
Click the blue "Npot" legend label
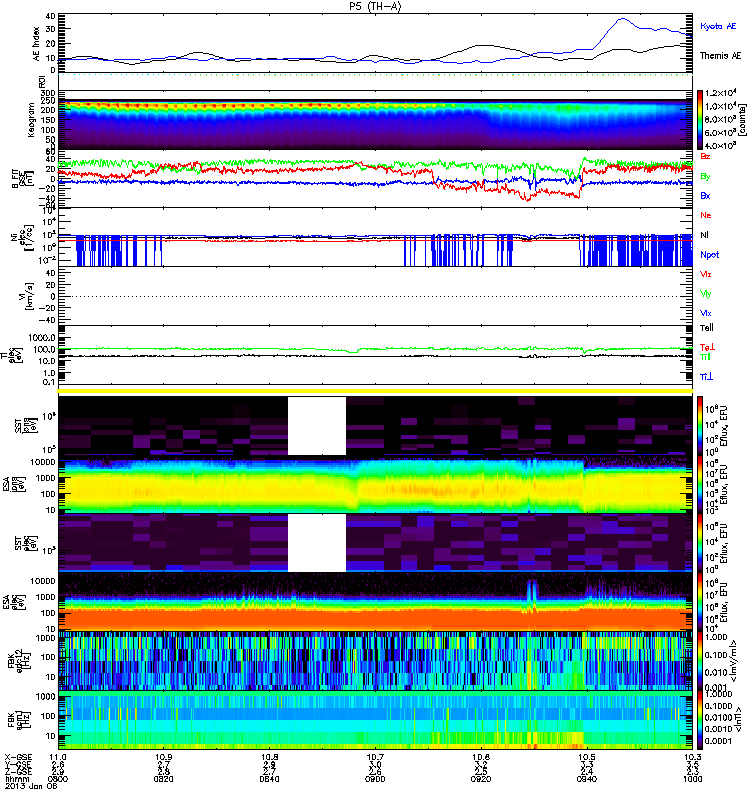(709, 255)
